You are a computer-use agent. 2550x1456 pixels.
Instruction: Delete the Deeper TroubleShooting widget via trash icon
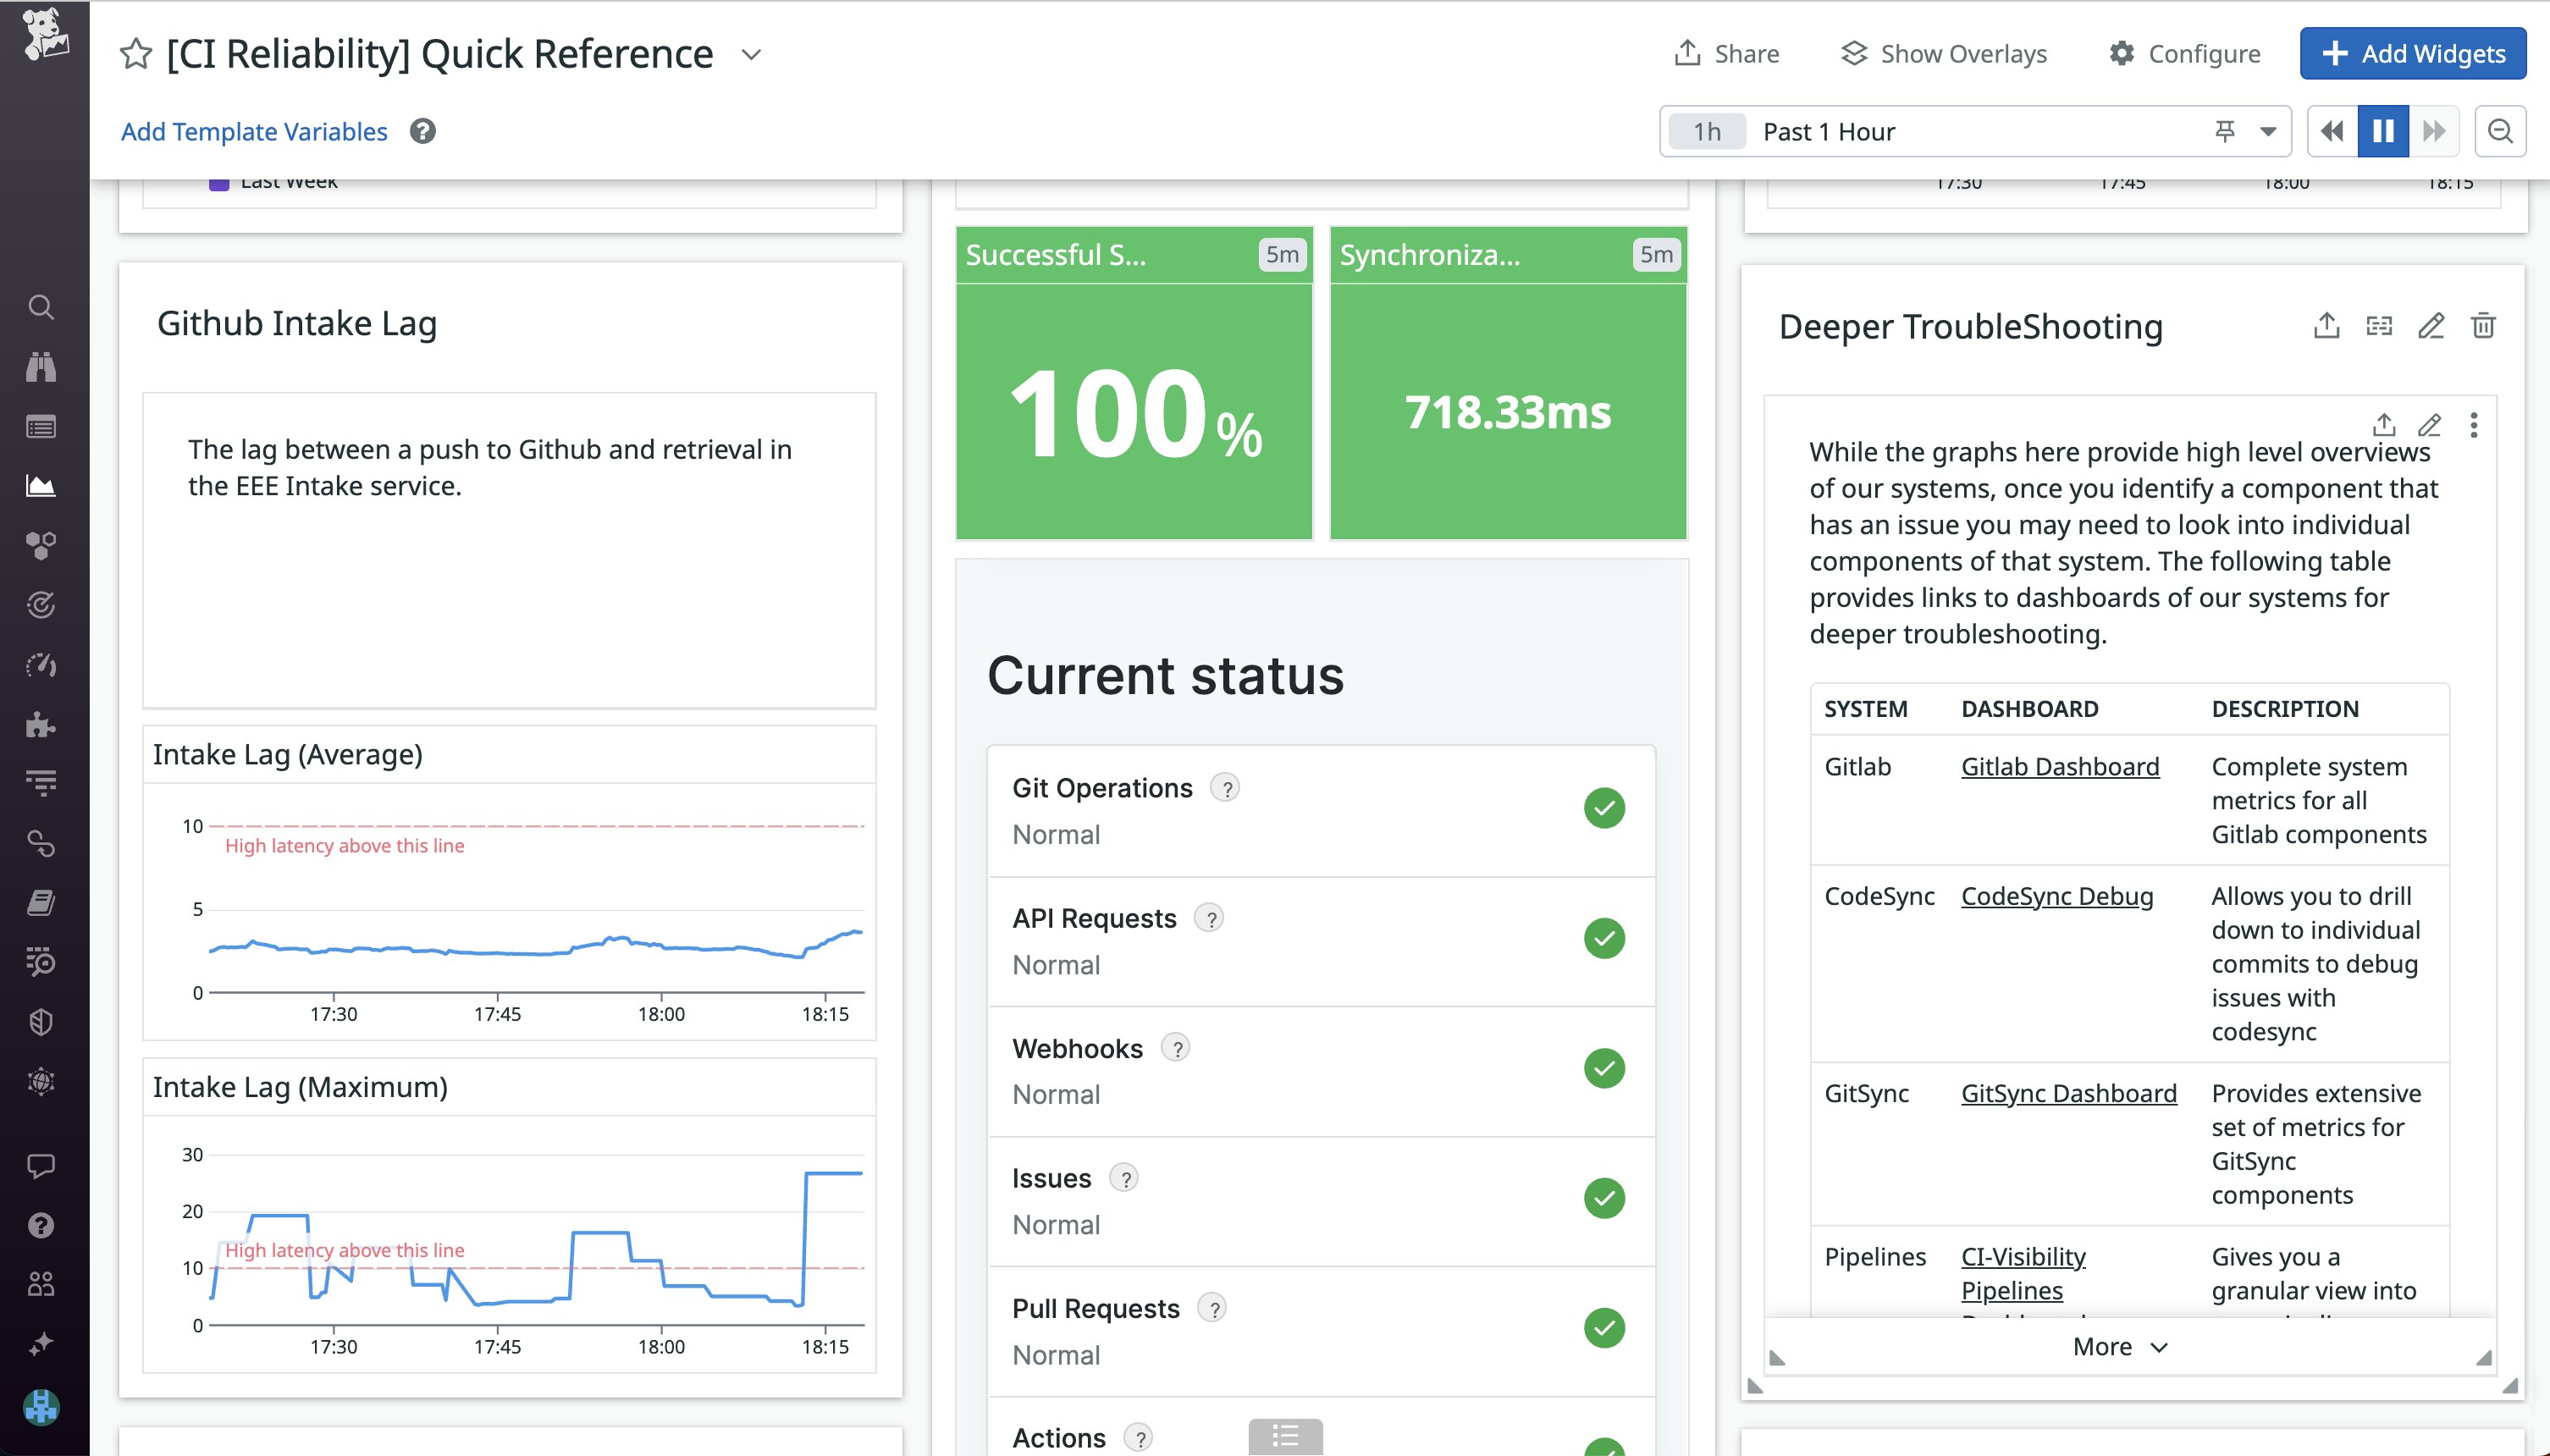point(2484,326)
